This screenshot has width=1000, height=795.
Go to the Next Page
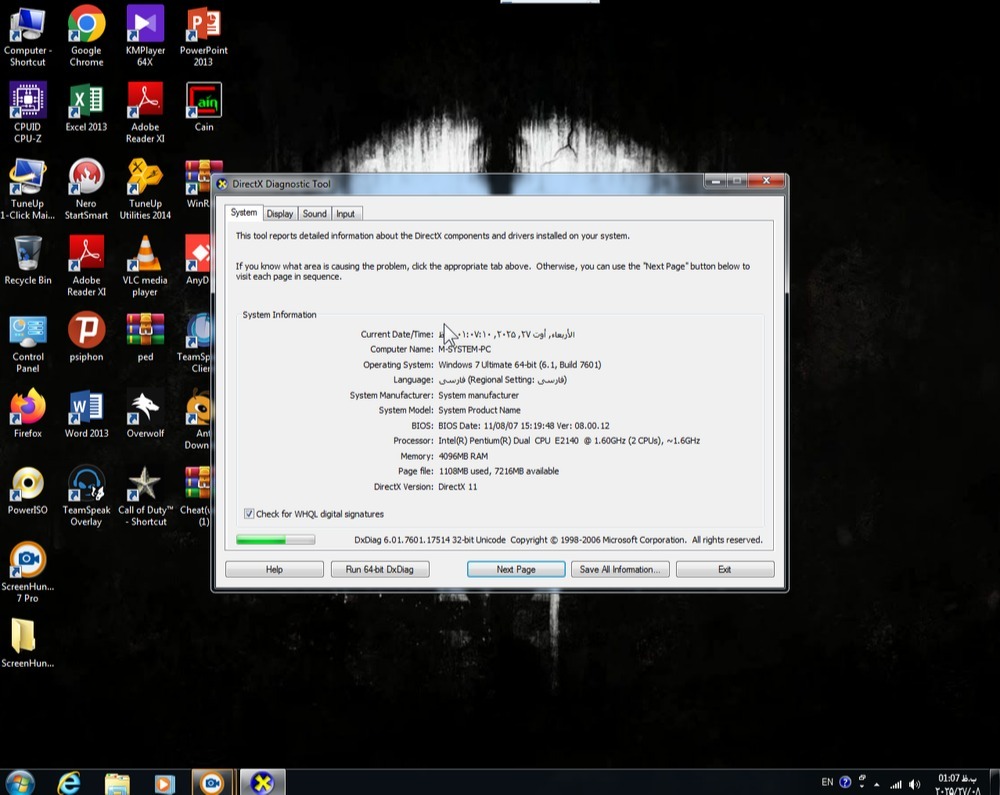pyautogui.click(x=516, y=569)
